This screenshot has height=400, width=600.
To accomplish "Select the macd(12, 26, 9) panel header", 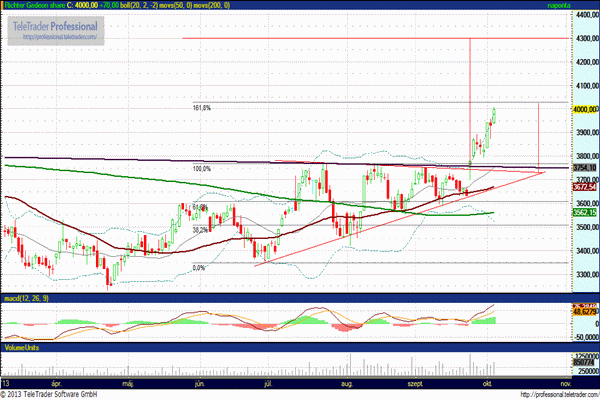I will click(26, 298).
